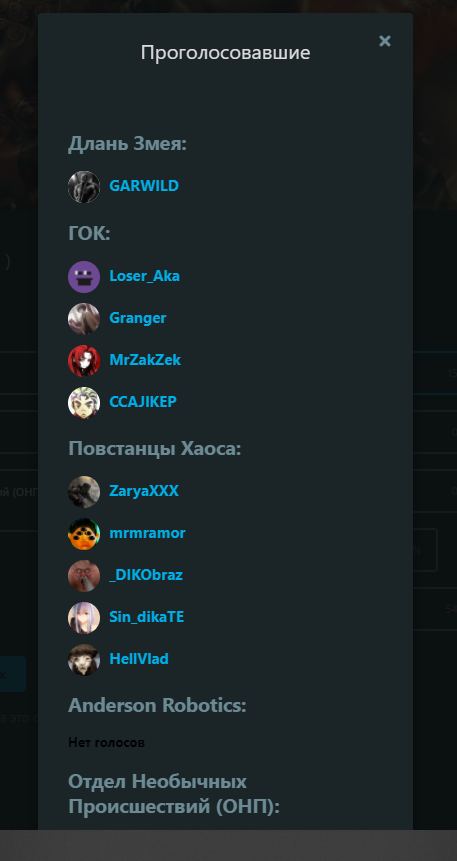Click mrmramor's orange avatar

84,534
